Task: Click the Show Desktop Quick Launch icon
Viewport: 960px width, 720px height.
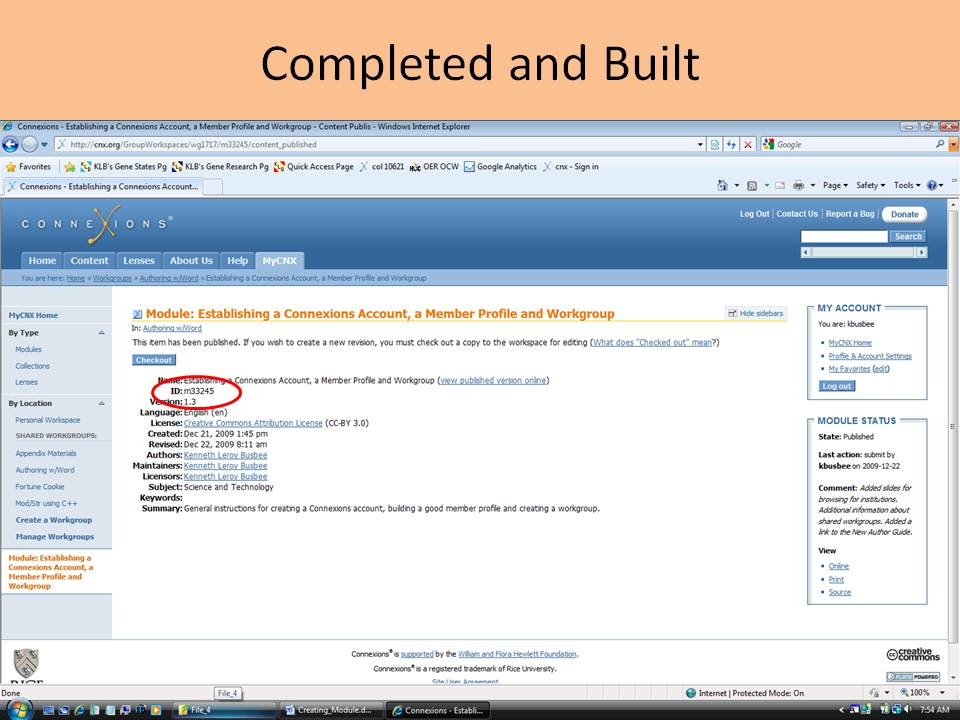Action: [49, 710]
